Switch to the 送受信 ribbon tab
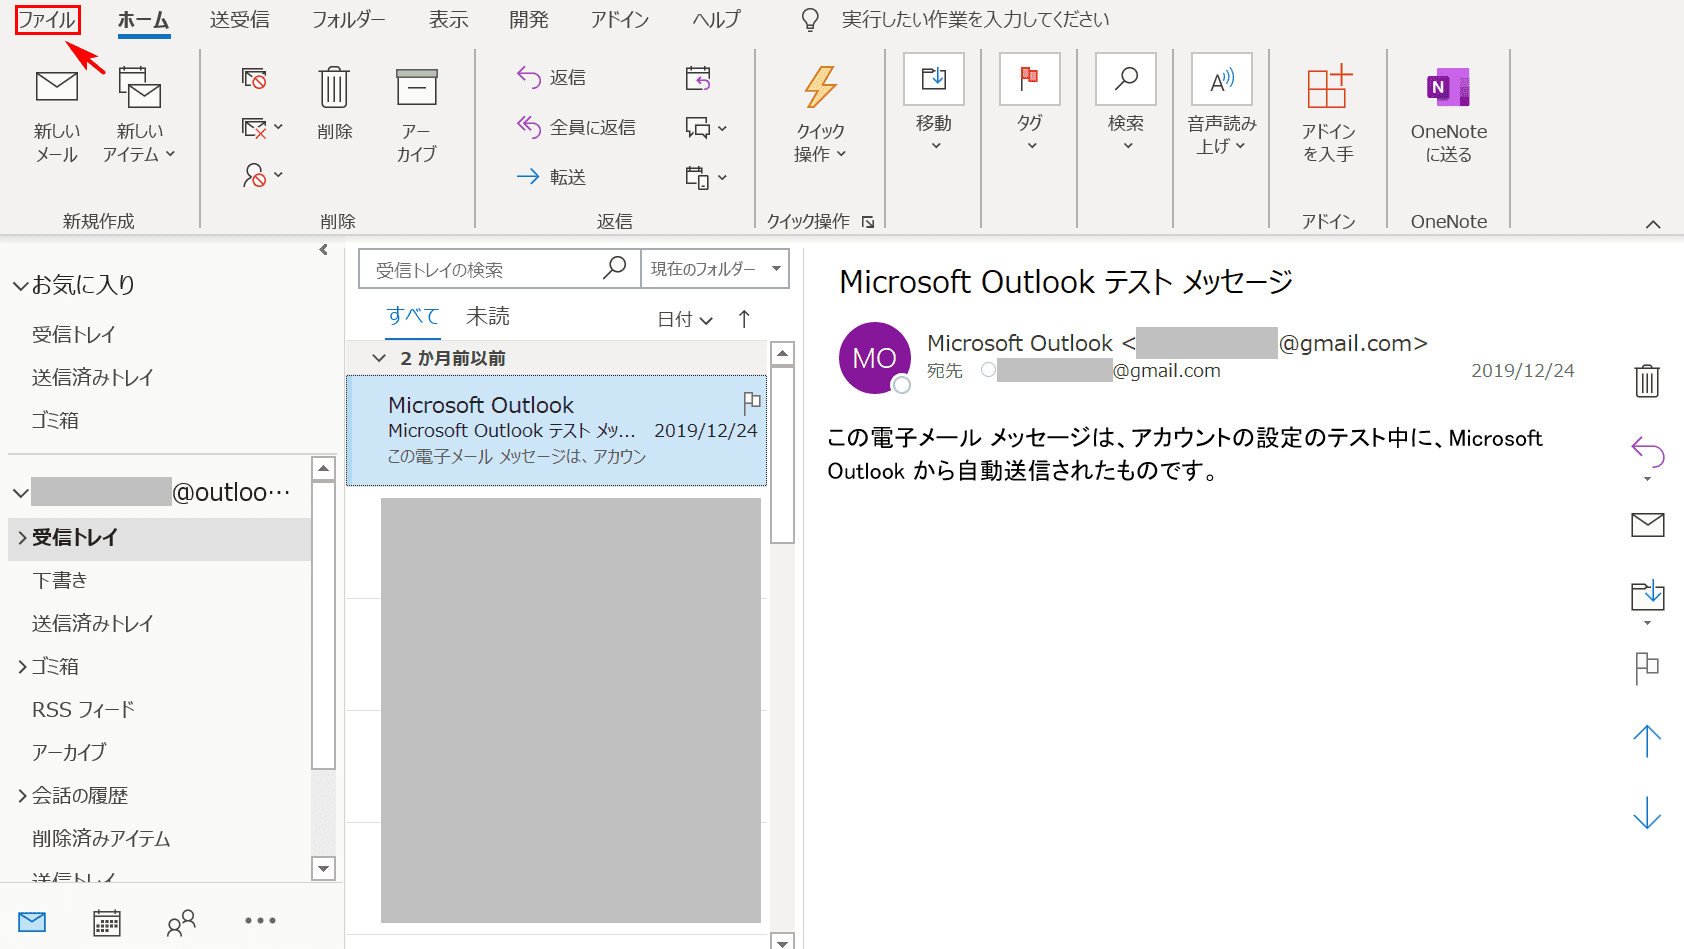 (239, 20)
